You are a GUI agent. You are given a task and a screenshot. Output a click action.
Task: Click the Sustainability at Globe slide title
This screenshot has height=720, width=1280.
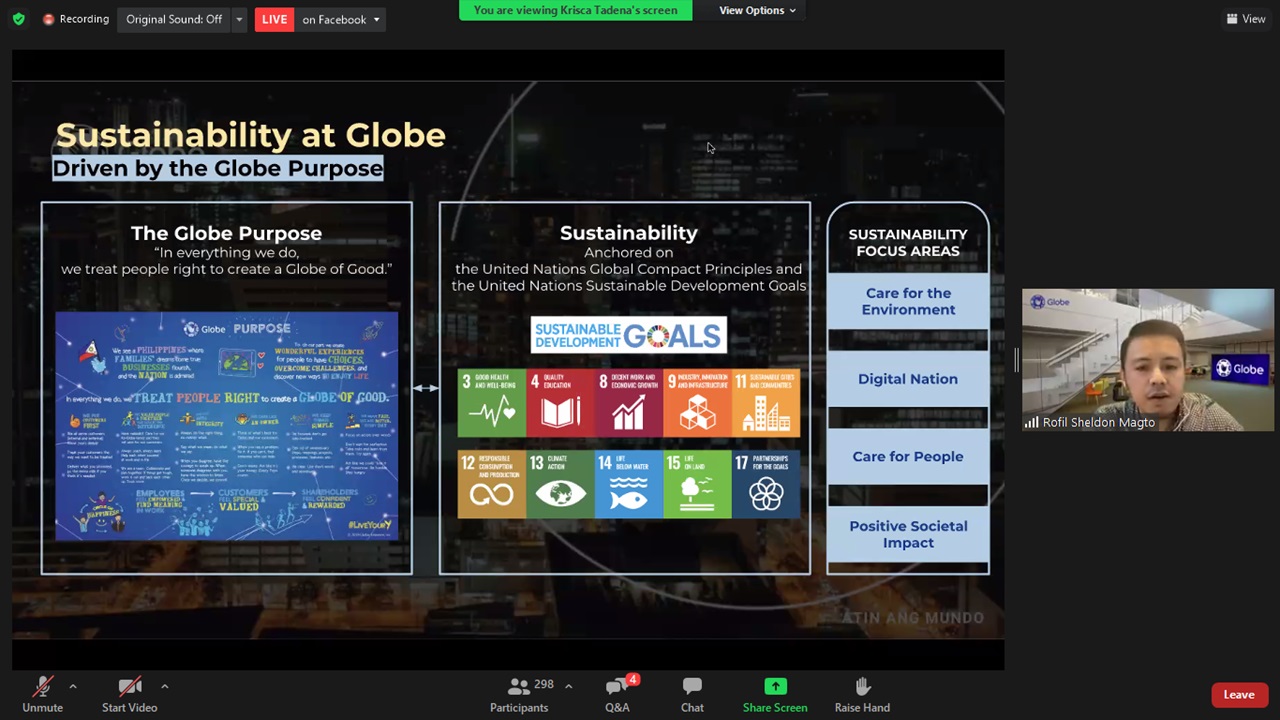(250, 135)
